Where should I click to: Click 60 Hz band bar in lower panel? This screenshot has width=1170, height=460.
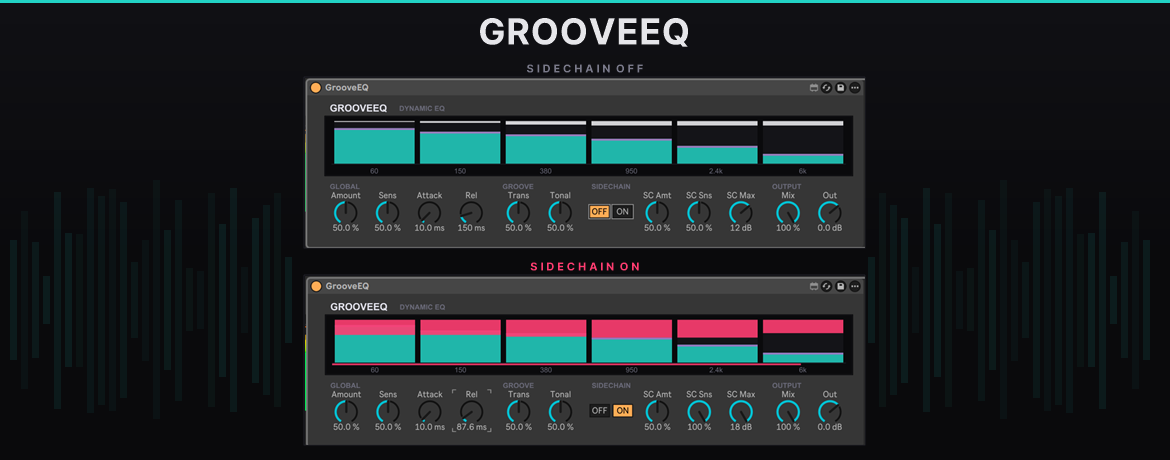[374, 341]
